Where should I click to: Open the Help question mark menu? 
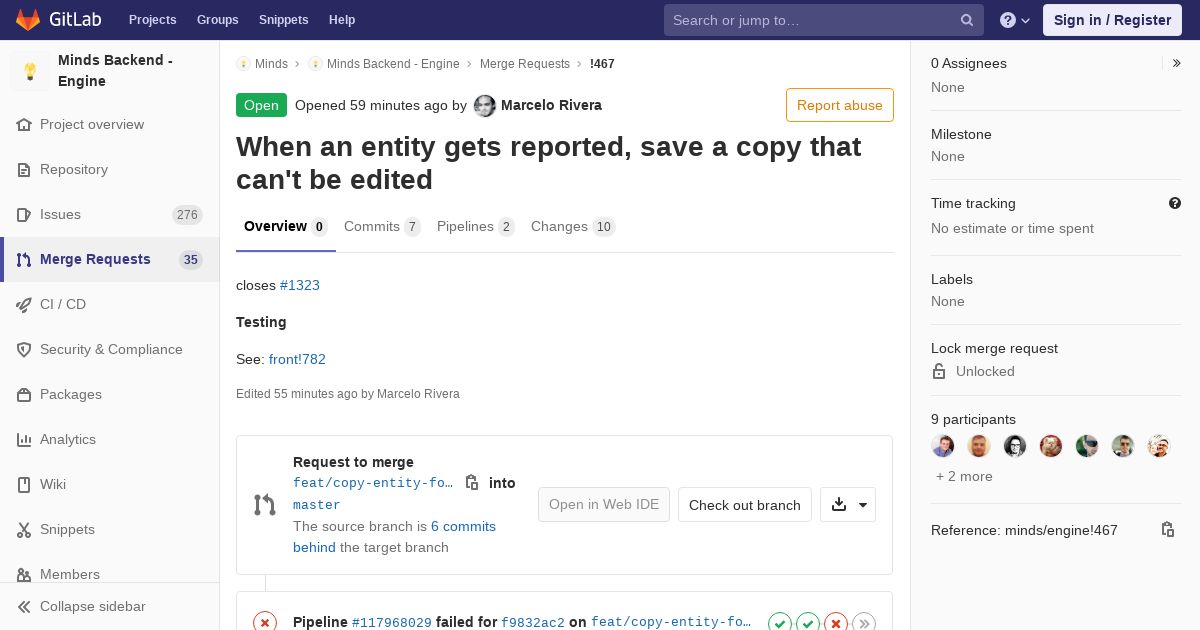click(x=1015, y=20)
